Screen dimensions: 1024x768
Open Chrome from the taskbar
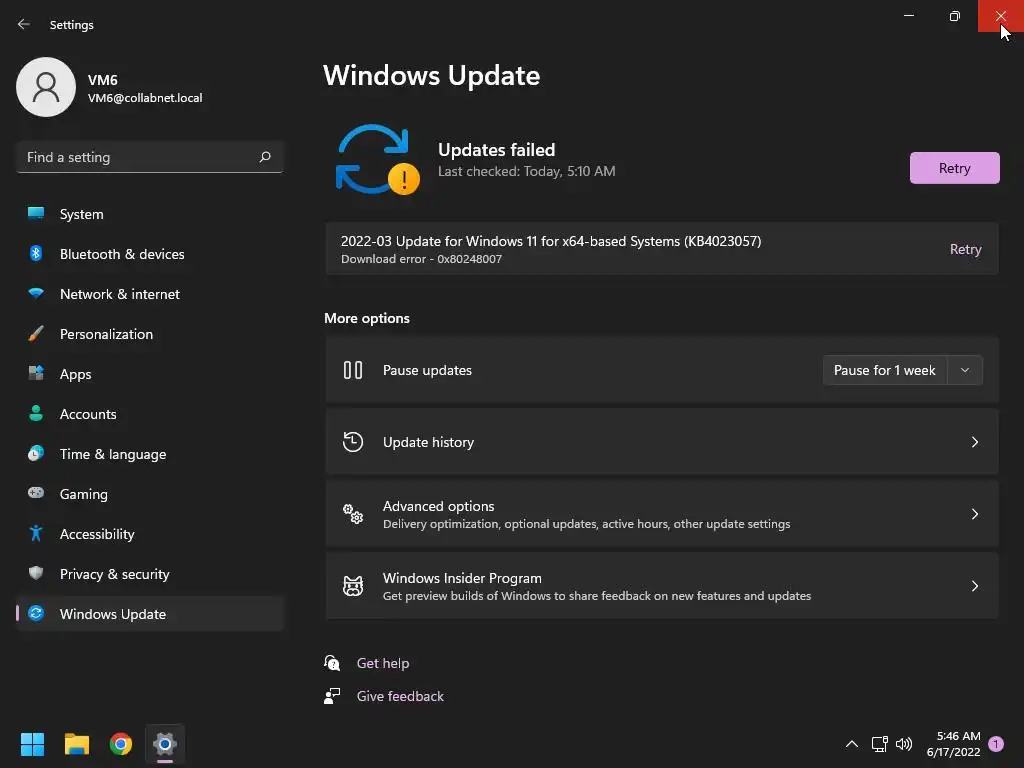click(x=121, y=744)
